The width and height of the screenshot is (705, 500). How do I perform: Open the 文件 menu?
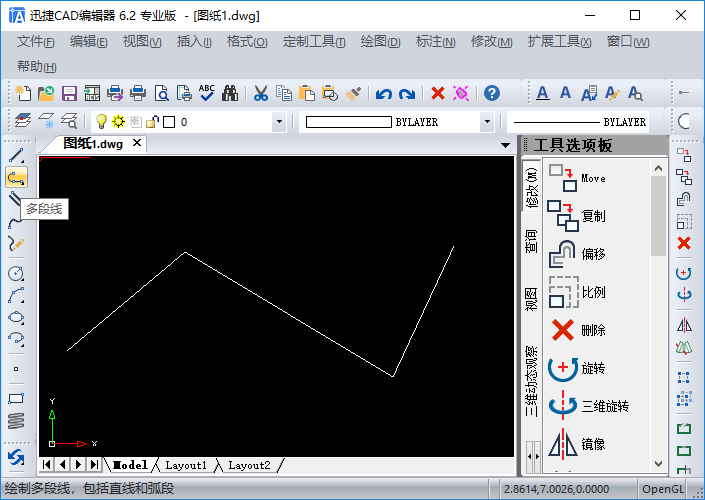click(36, 42)
